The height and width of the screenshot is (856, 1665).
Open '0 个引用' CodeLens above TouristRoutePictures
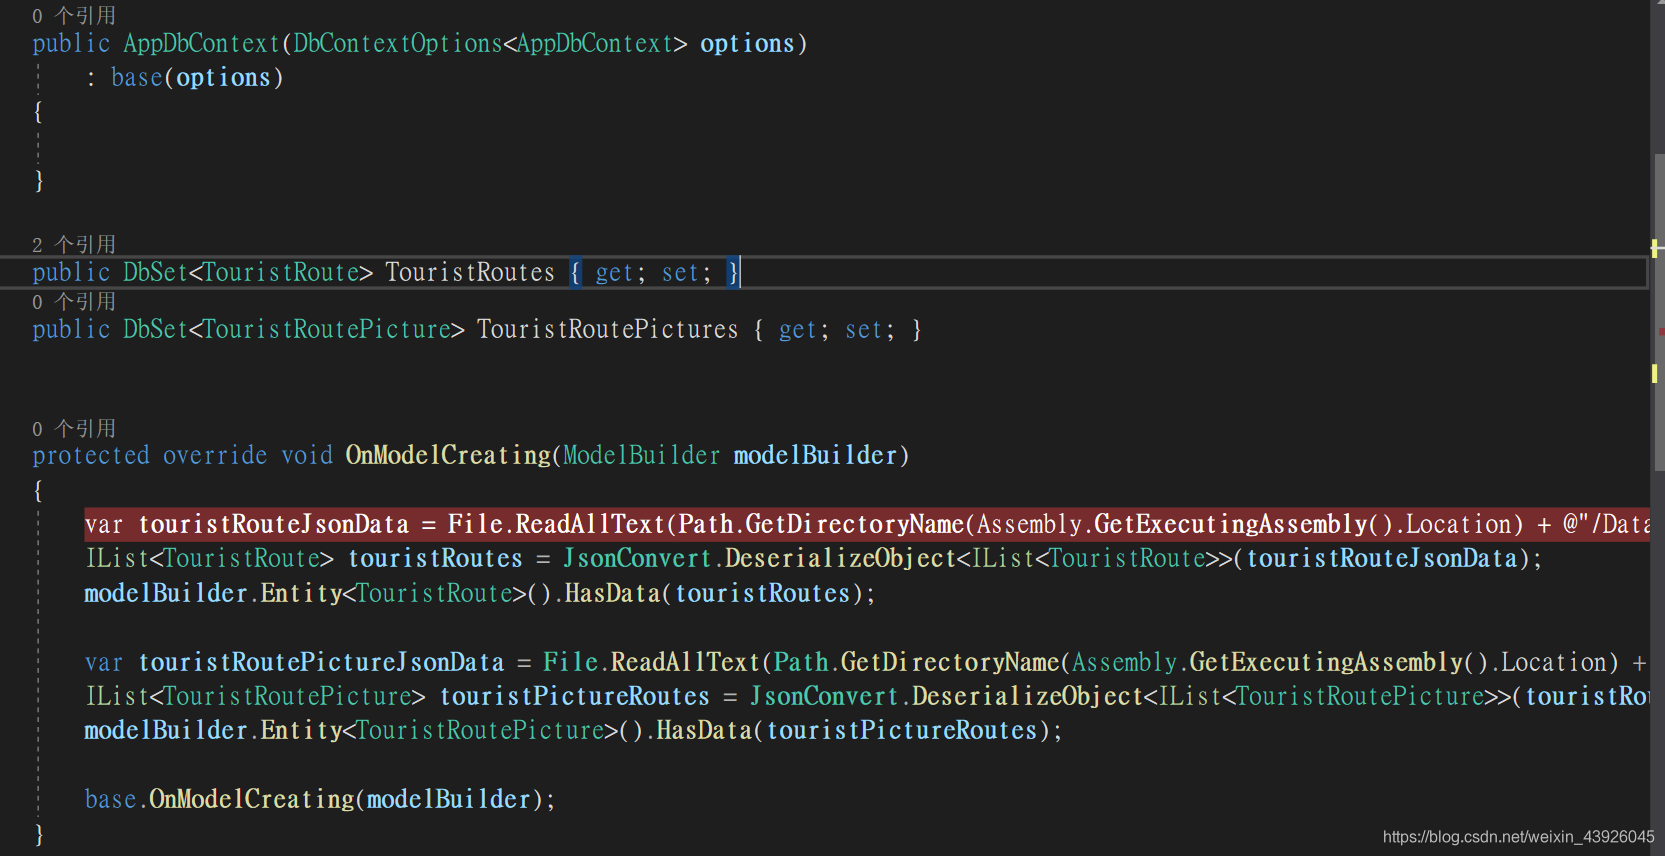74,302
